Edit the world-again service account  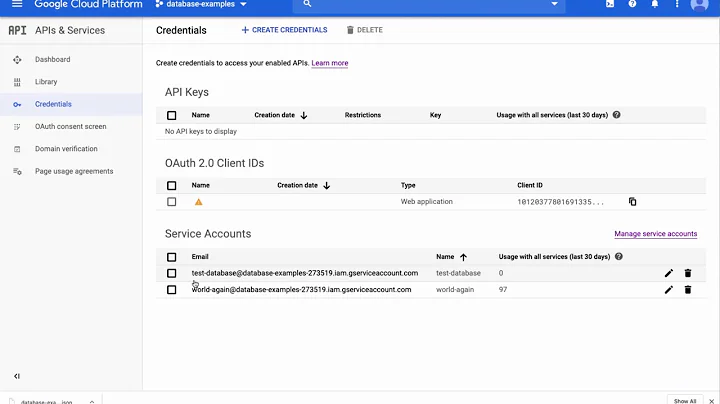(x=669, y=290)
